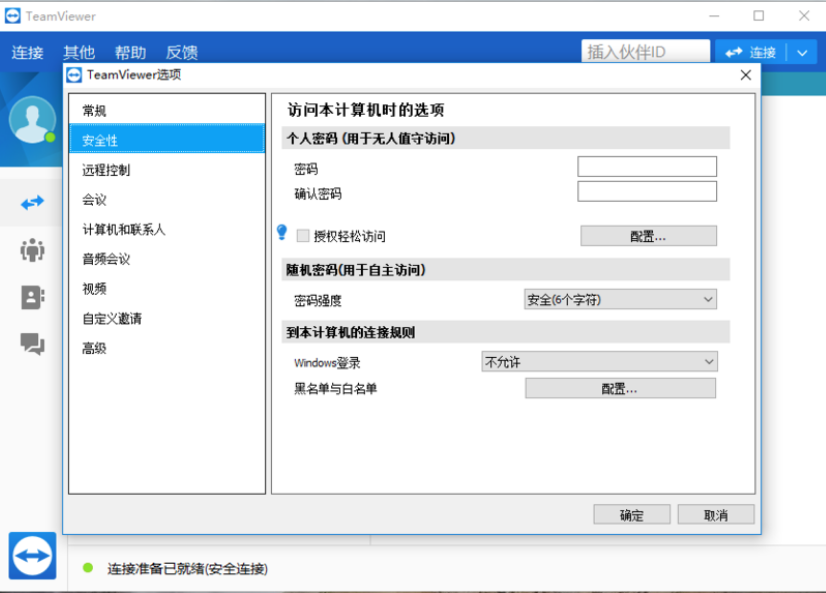Click the 连接准备已就绪 status text
Screen dimensions: 826x593
[x=188, y=569]
